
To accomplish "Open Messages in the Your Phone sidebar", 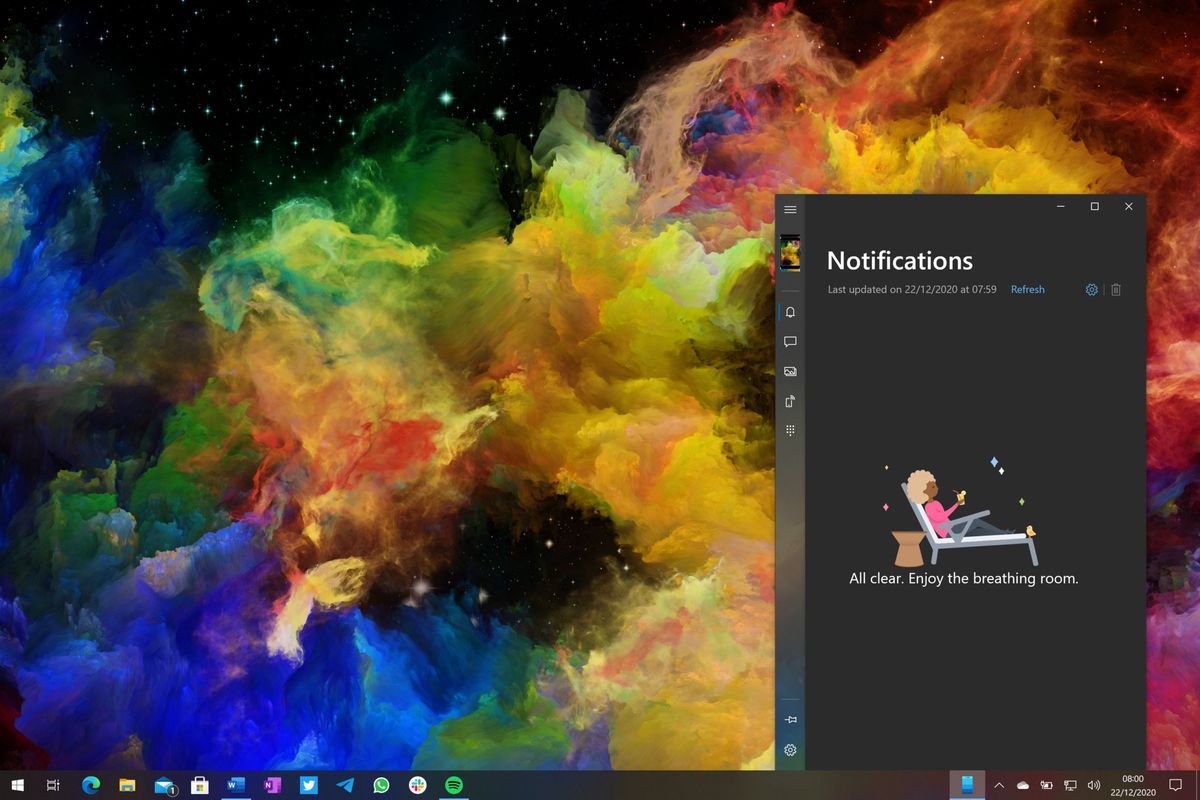I will point(790,341).
